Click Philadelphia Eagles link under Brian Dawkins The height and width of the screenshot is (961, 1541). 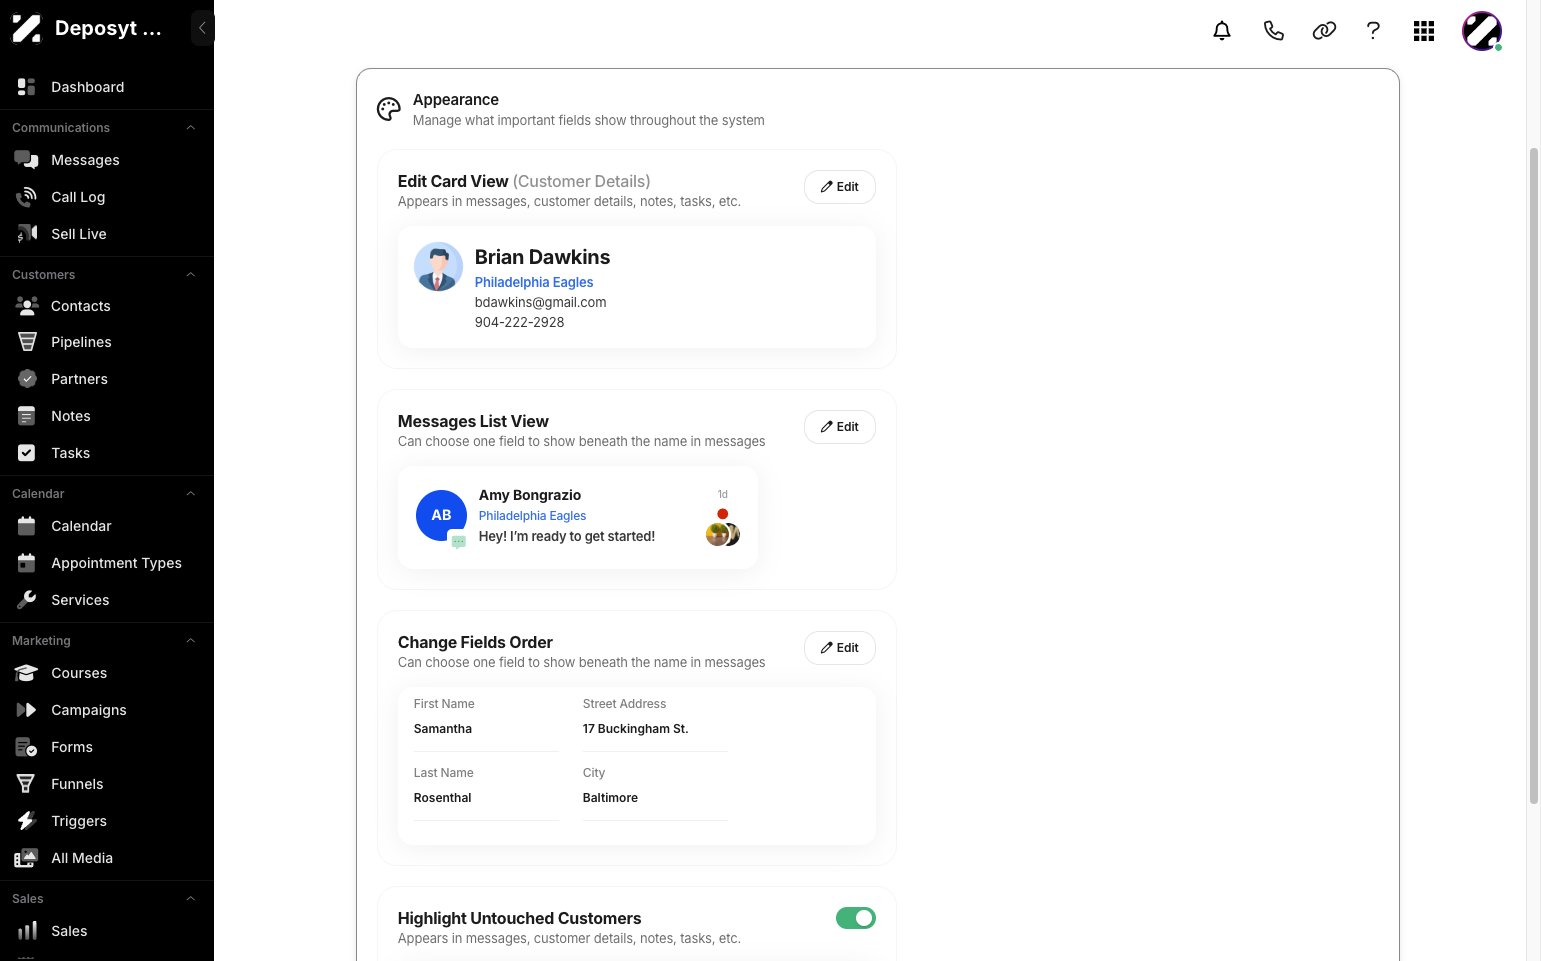(x=534, y=282)
